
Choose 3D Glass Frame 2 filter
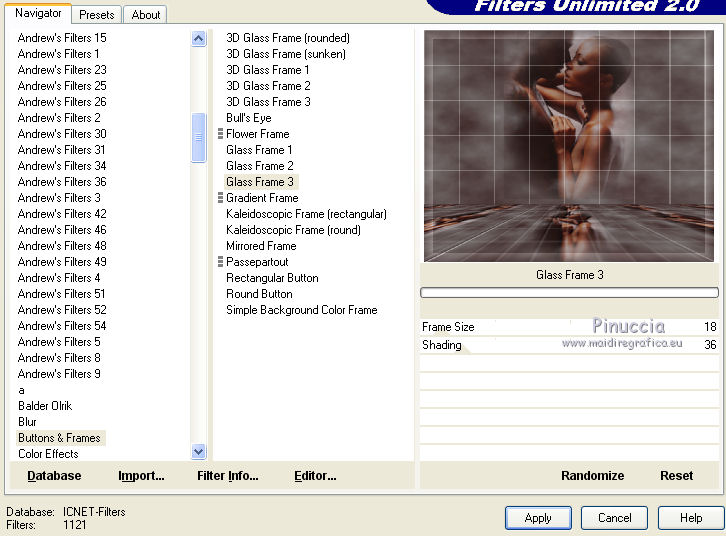268,86
